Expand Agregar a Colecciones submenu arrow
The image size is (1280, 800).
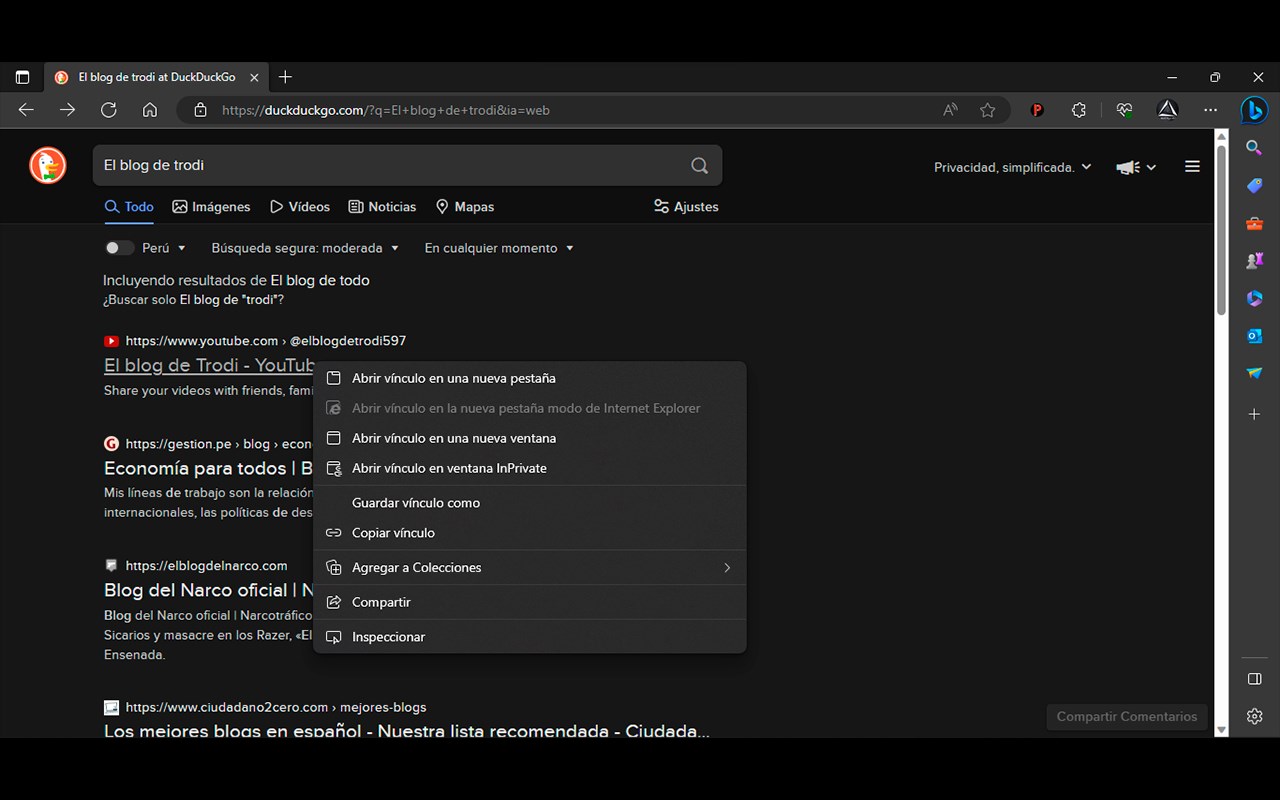tap(727, 567)
